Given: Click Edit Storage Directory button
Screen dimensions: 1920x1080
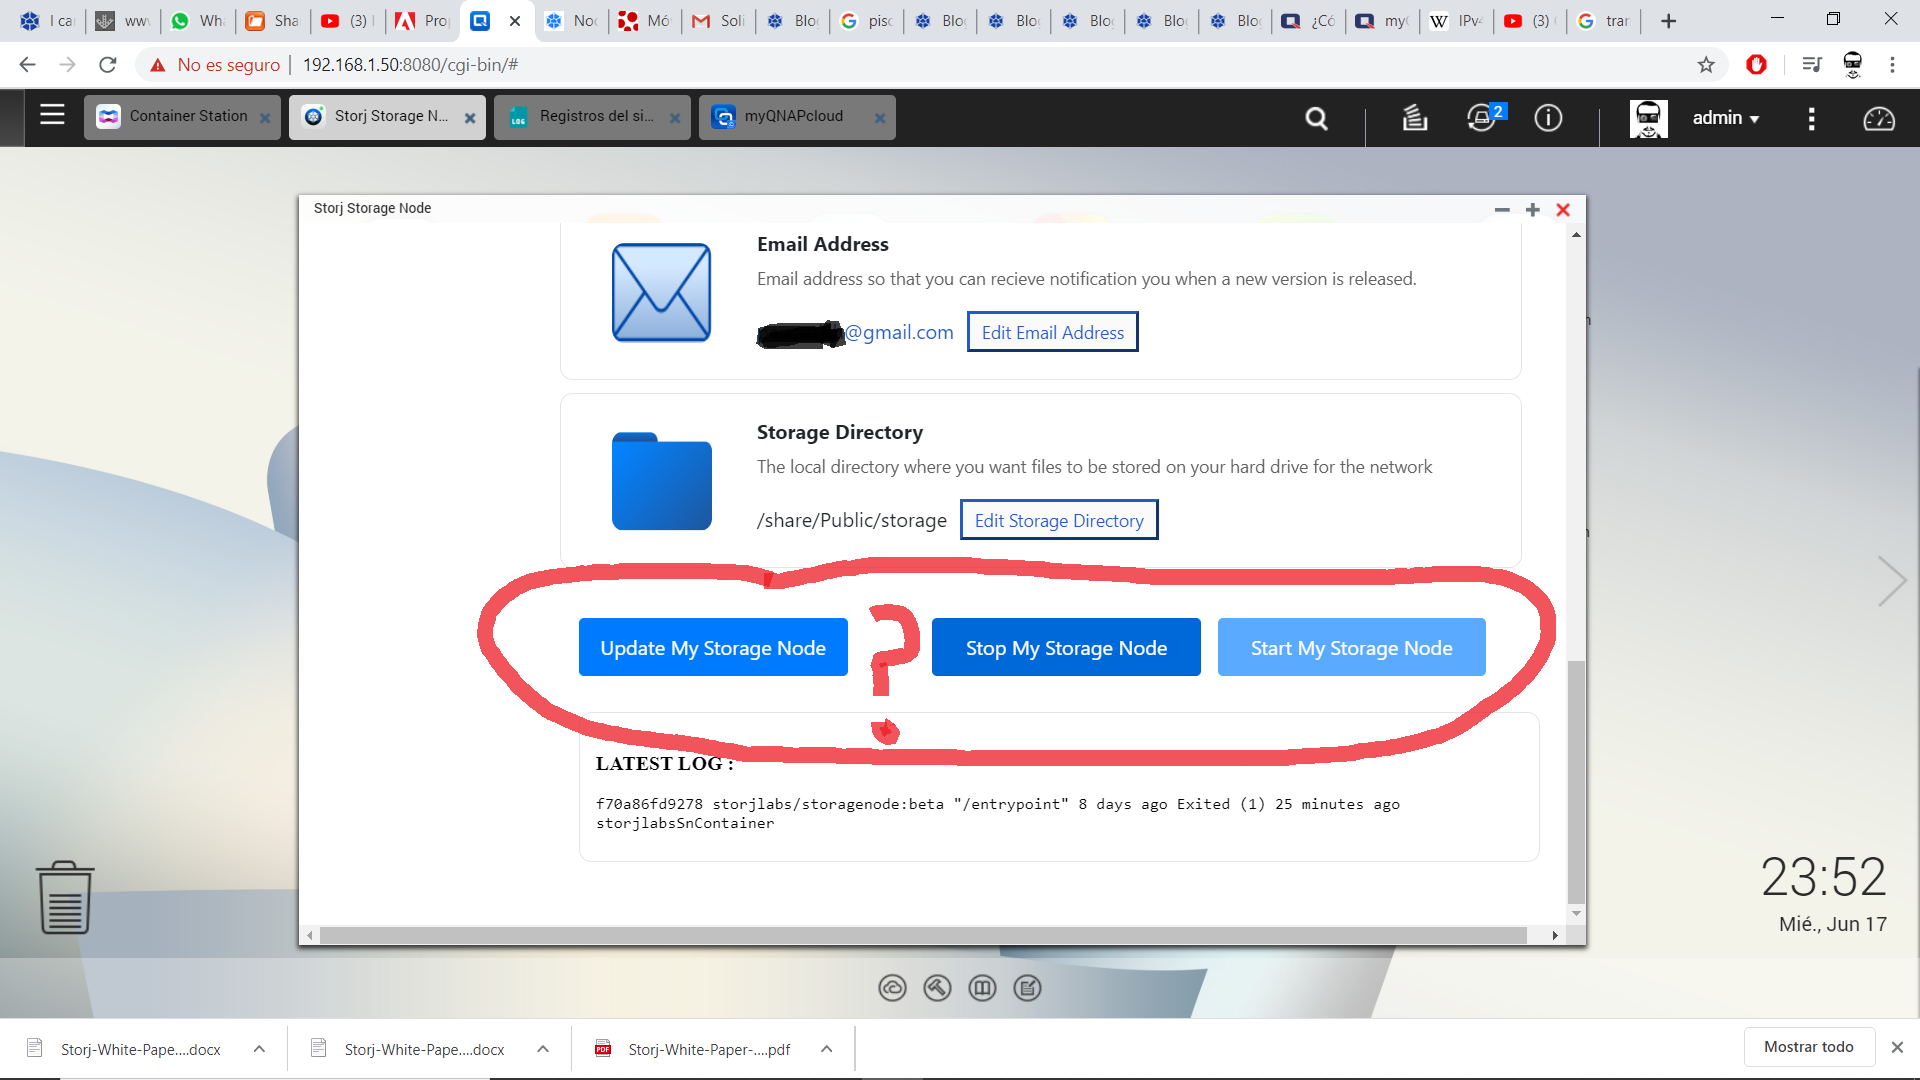Looking at the screenshot, I should point(1058,521).
